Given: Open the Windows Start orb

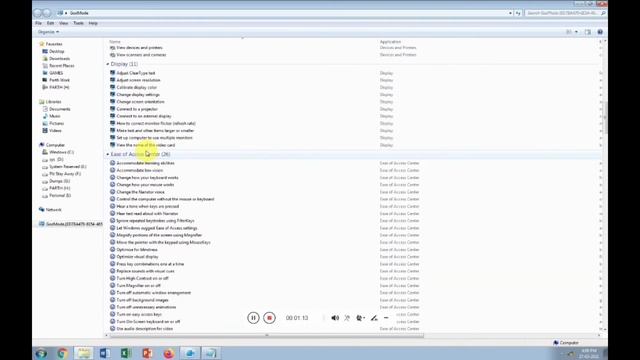Looking at the screenshot, I should click(41, 353).
